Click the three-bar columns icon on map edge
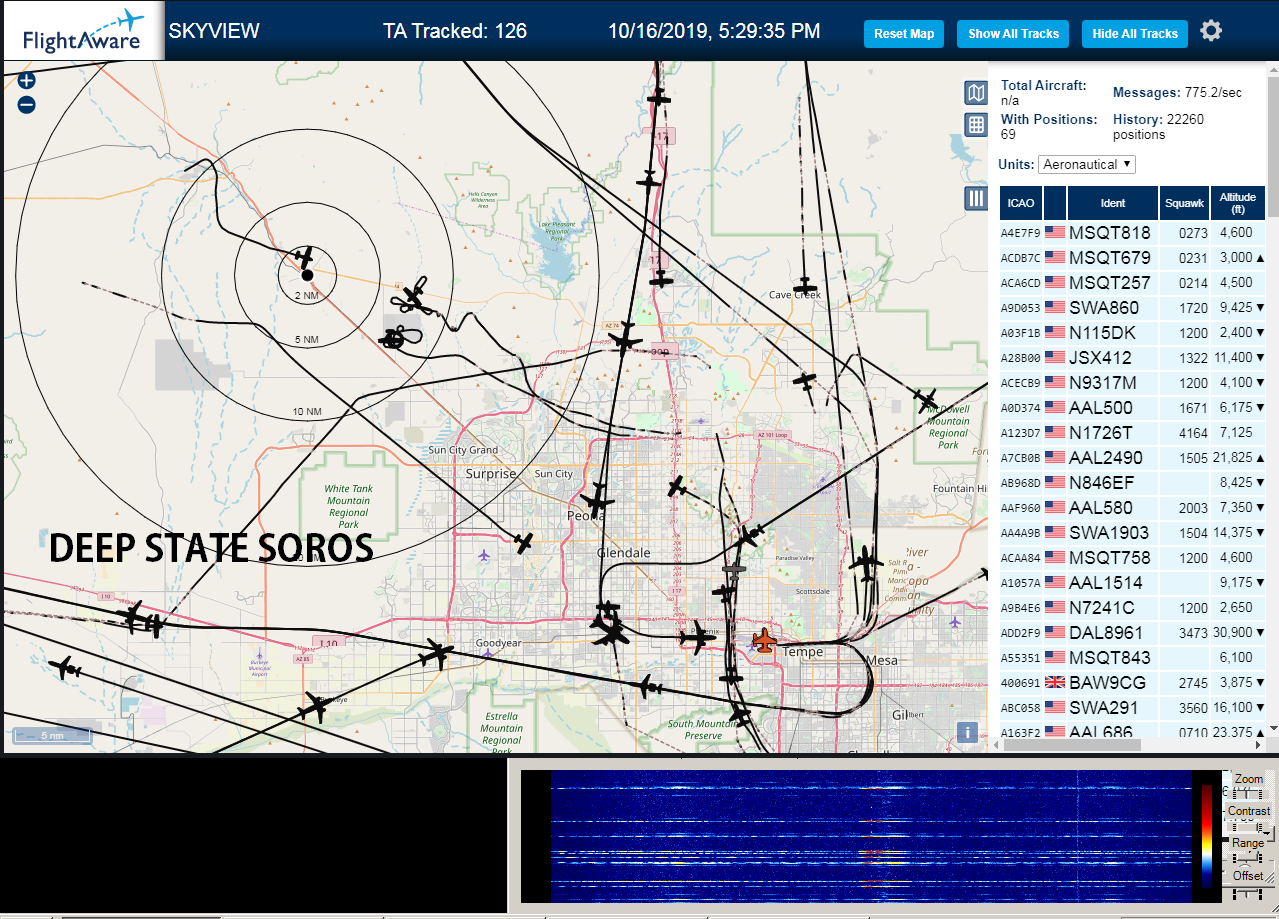 pyautogui.click(x=976, y=198)
